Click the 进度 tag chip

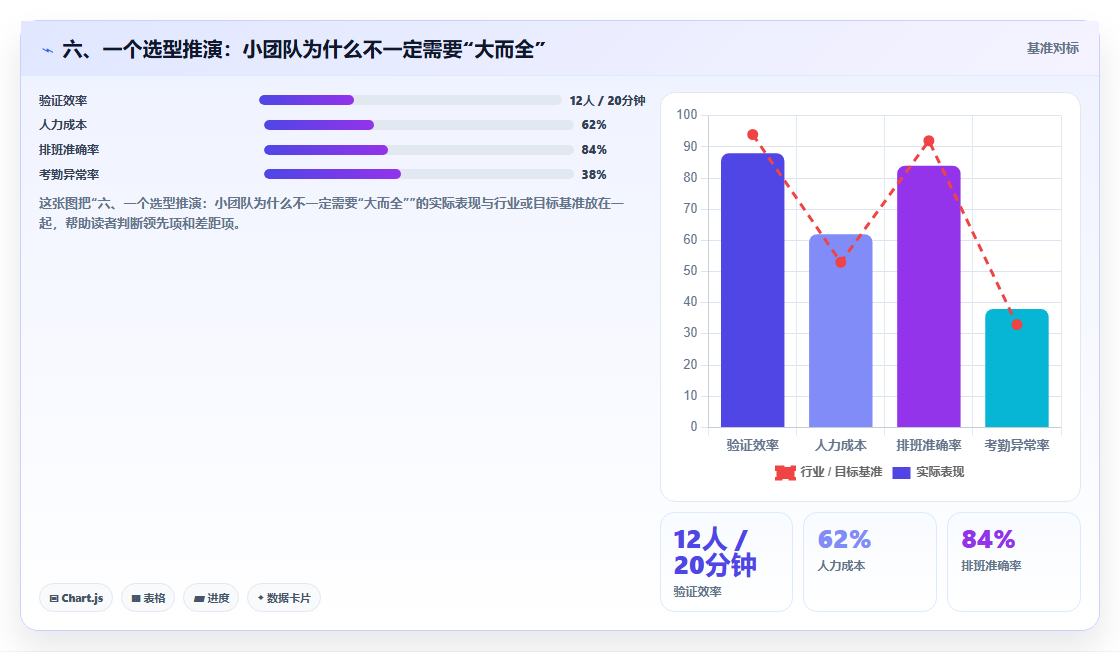tap(211, 598)
